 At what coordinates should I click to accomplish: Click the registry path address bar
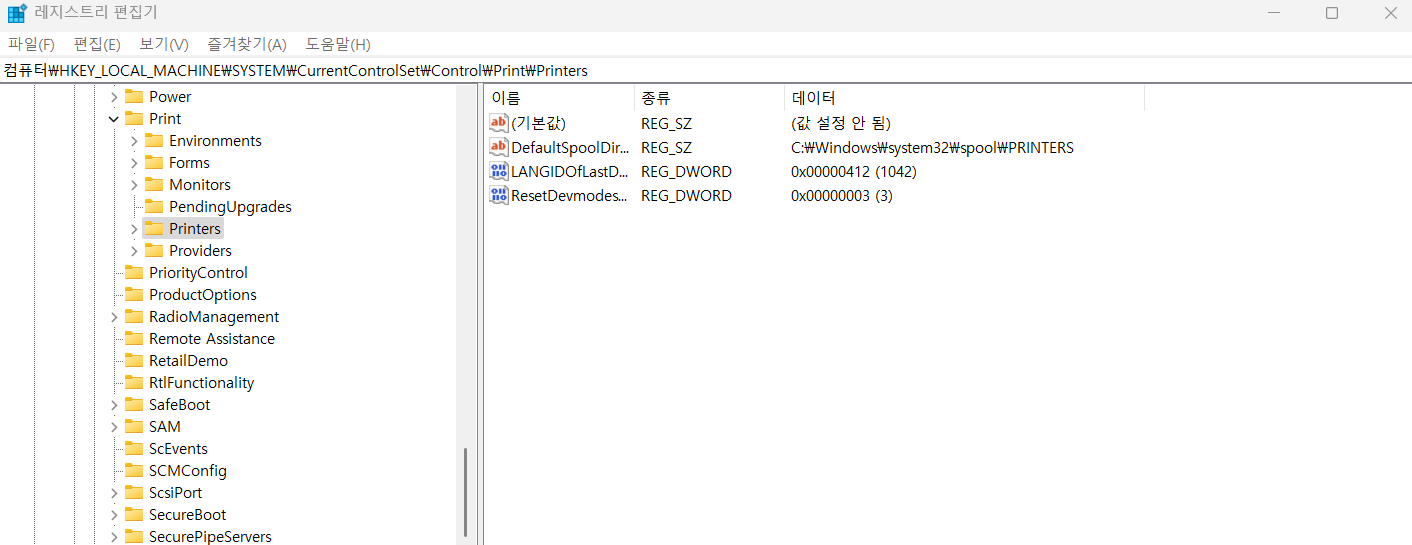pyautogui.click(x=706, y=70)
